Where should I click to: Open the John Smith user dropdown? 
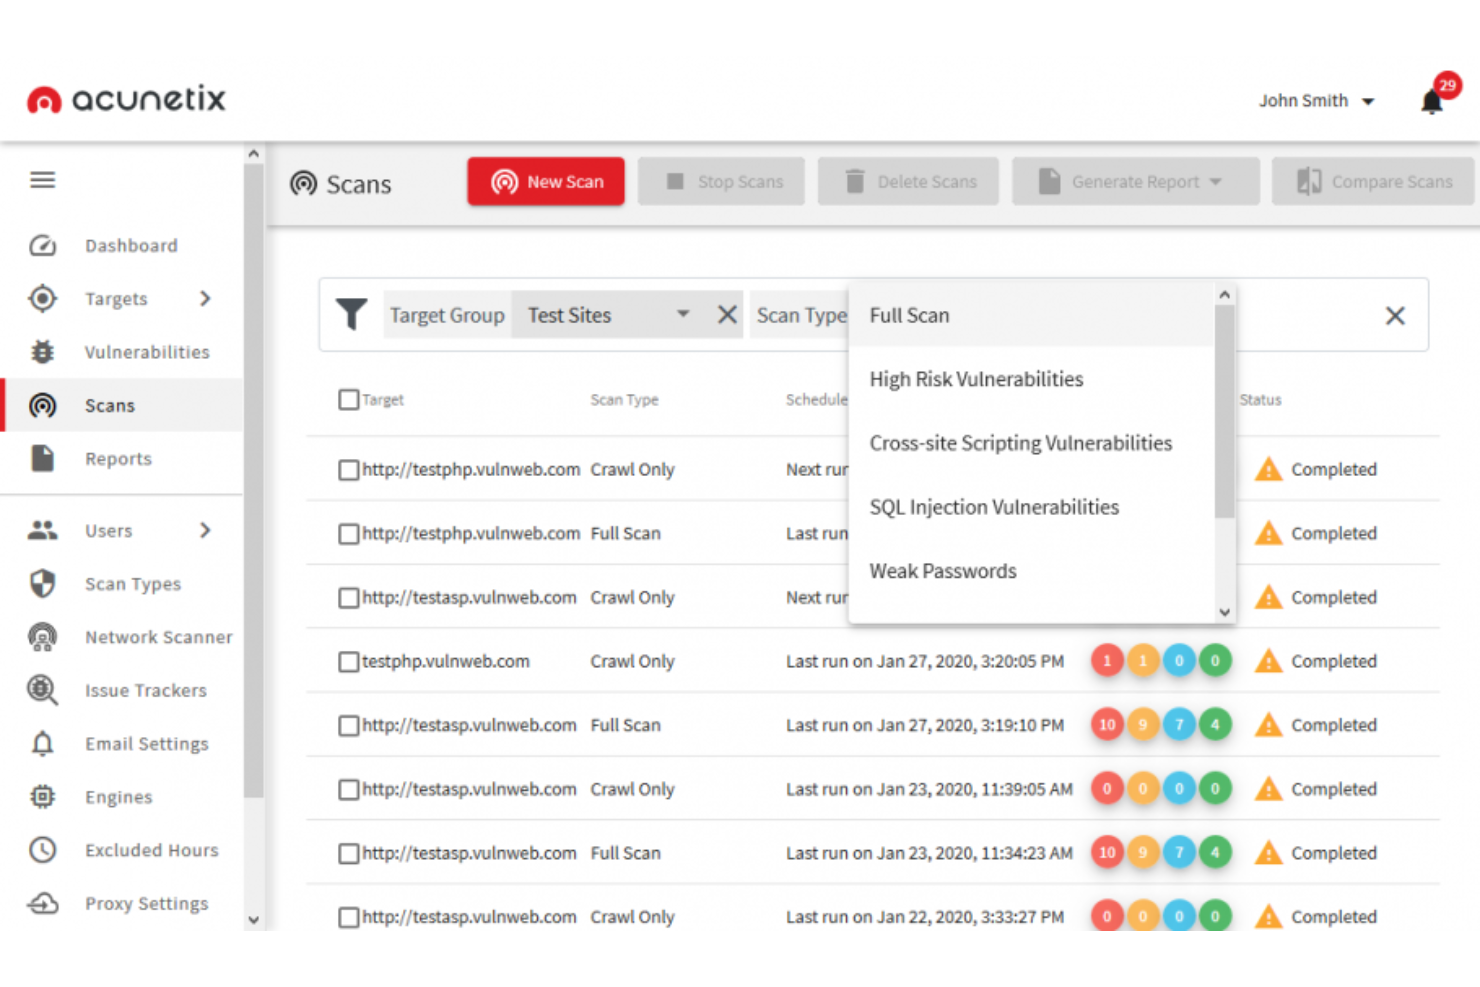[x=1316, y=101]
